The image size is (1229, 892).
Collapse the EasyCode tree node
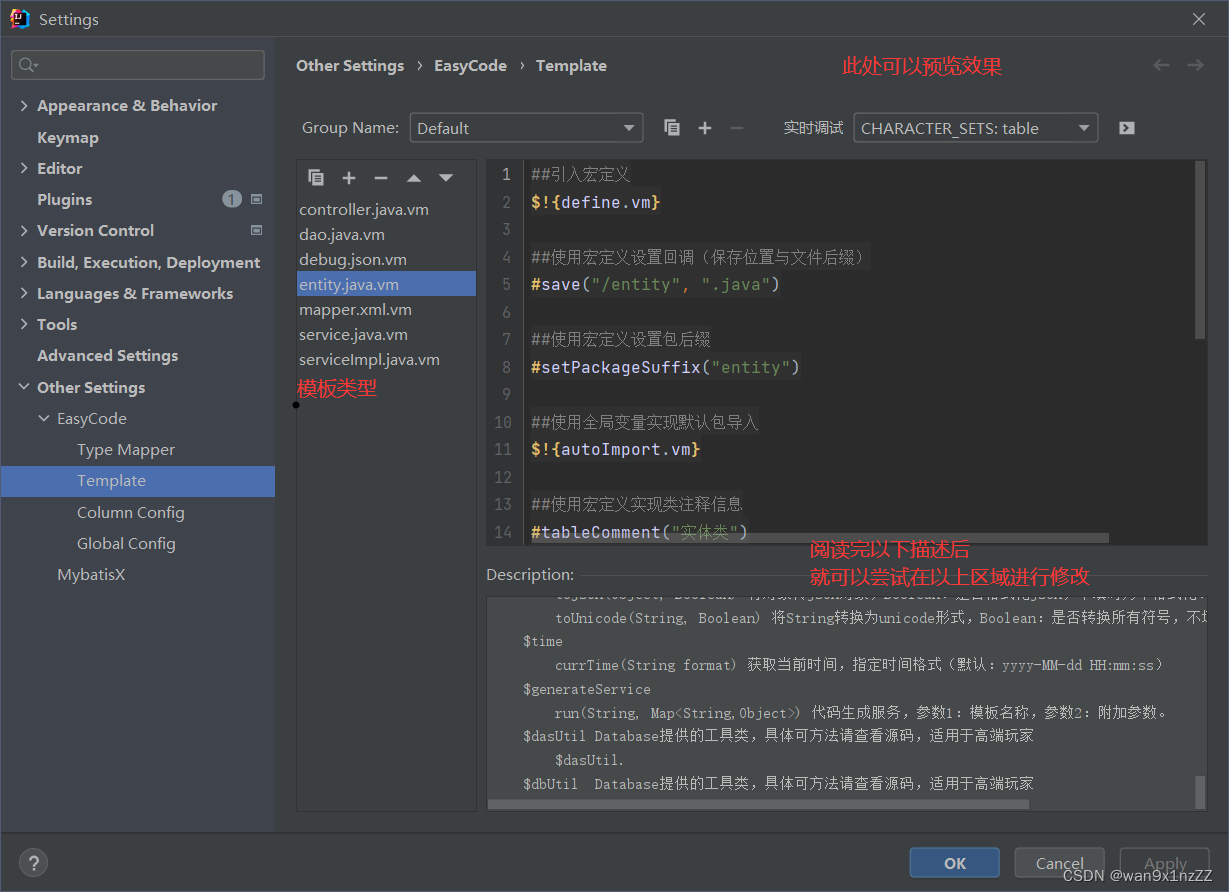point(42,418)
